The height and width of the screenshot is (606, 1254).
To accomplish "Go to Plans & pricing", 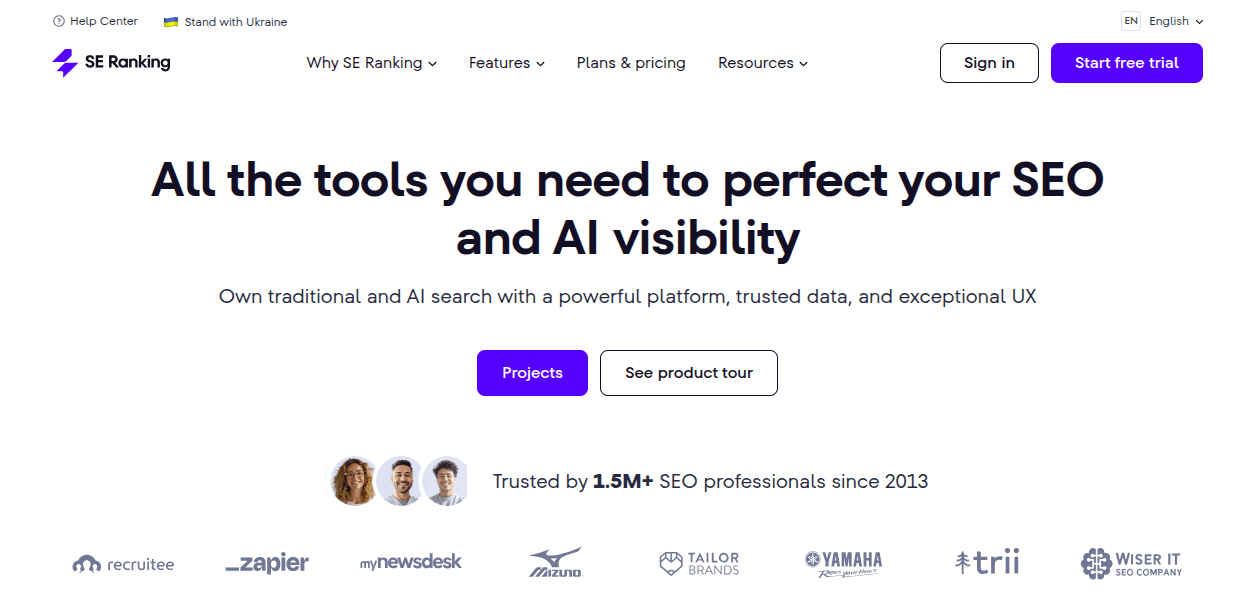I will pyautogui.click(x=631, y=63).
